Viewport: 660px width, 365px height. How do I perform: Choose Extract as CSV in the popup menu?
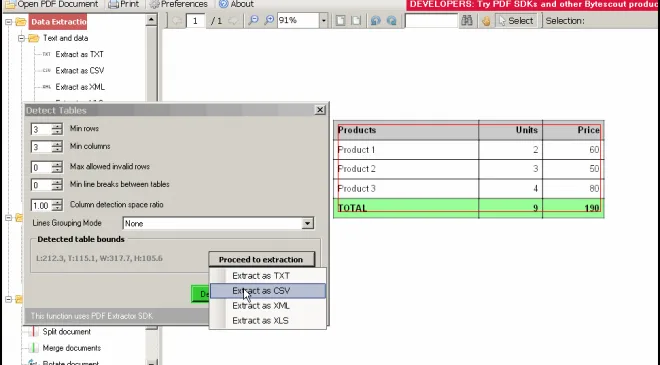coord(268,291)
